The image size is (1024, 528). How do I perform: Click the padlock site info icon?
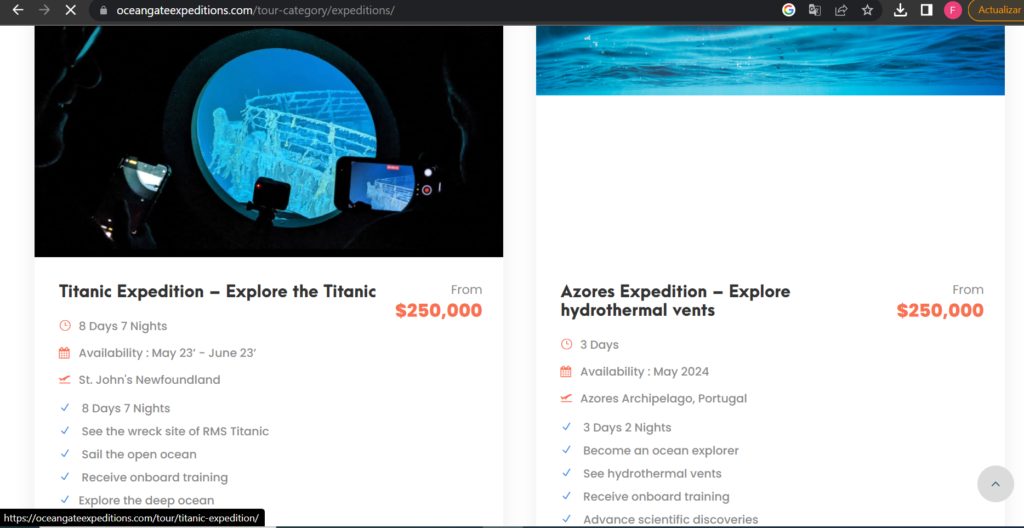click(103, 10)
